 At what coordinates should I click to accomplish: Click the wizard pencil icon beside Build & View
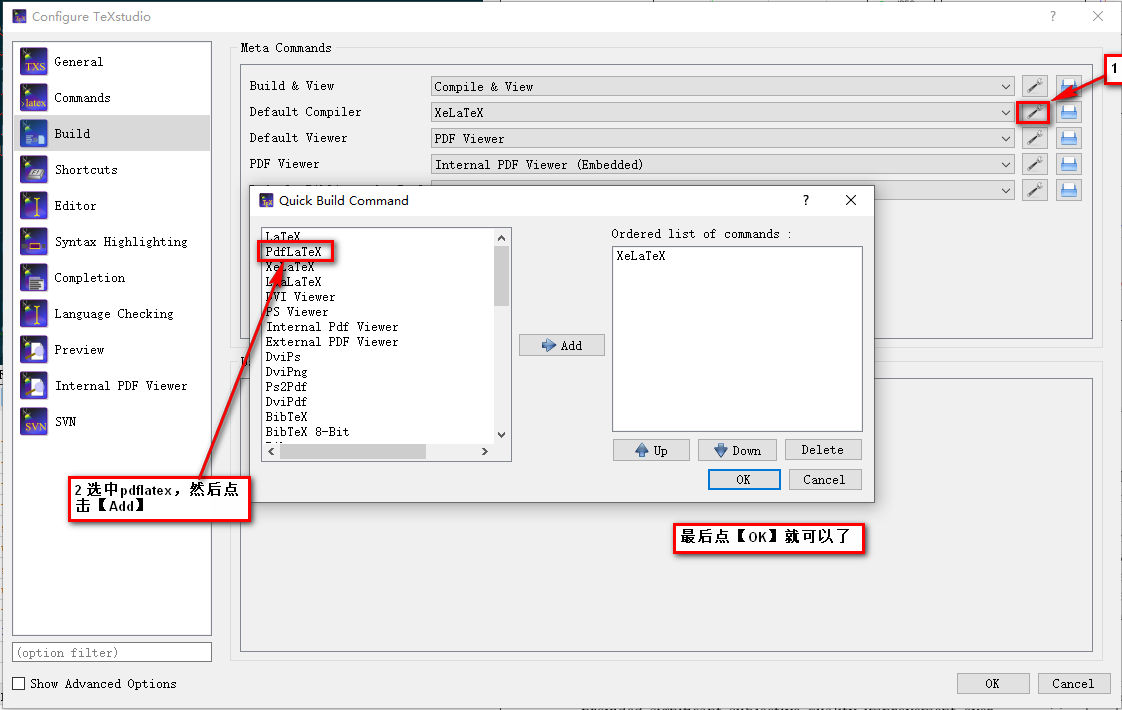1034,86
